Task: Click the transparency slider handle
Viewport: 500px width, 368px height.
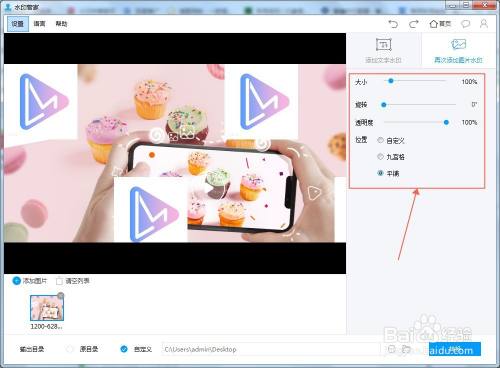Action: tap(446, 122)
